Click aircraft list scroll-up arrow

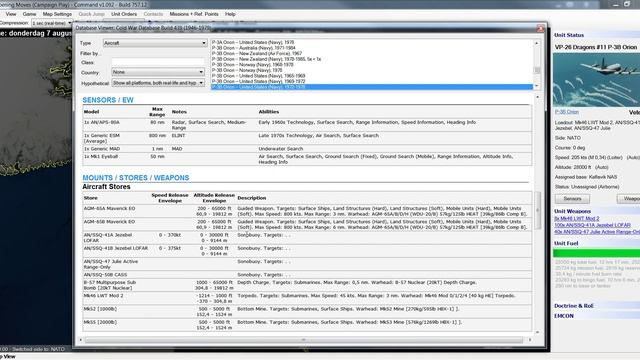(x=537, y=43)
